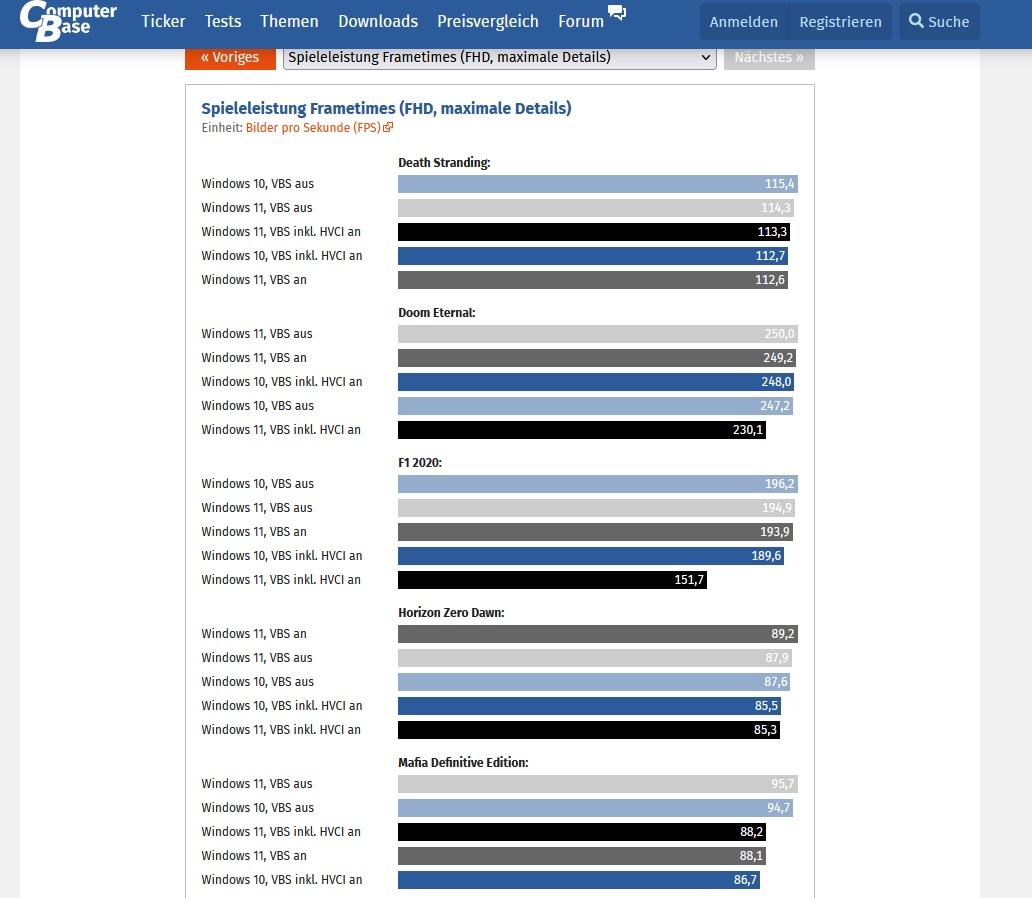The image size is (1032, 898).
Task: Follow the Bilder pro Sekunde (FPS) link
Action: point(313,128)
